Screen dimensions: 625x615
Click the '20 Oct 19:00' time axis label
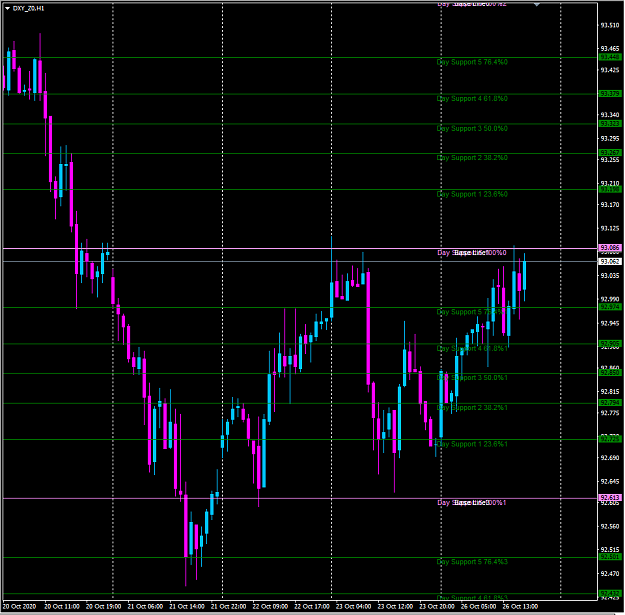coord(104,606)
